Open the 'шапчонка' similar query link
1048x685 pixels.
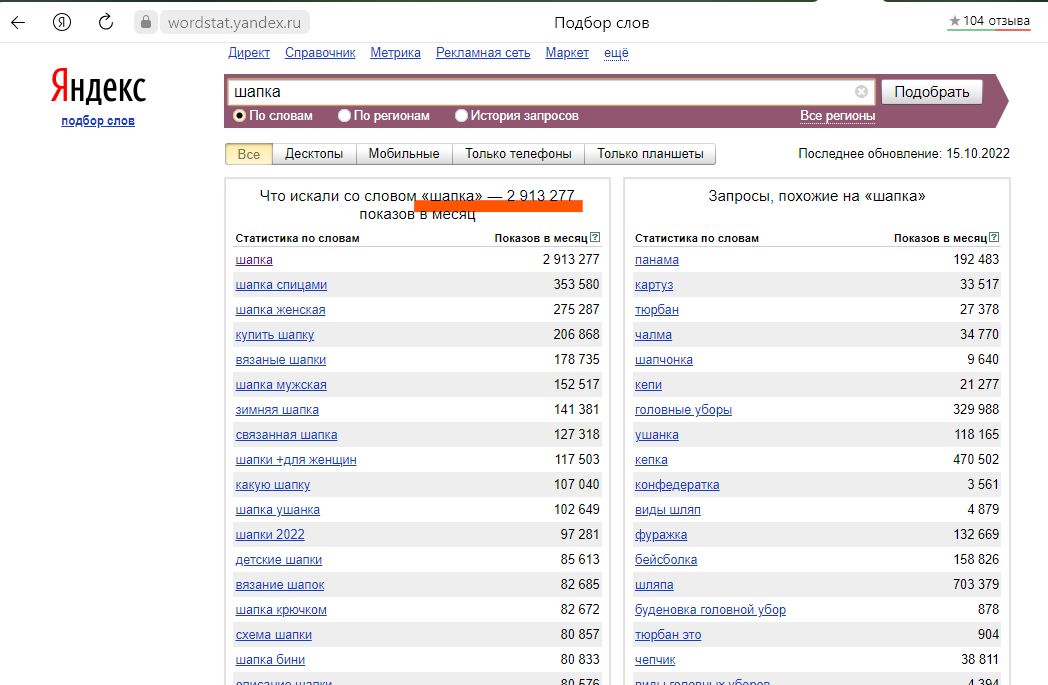(664, 360)
